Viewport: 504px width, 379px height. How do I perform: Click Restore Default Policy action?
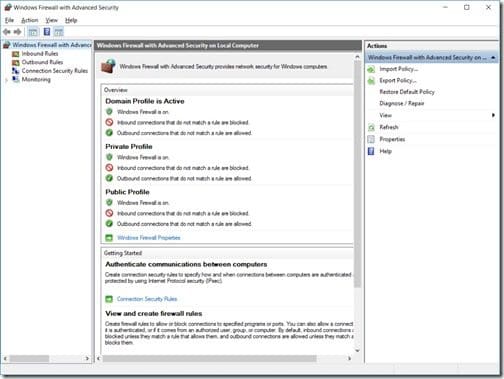click(407, 92)
